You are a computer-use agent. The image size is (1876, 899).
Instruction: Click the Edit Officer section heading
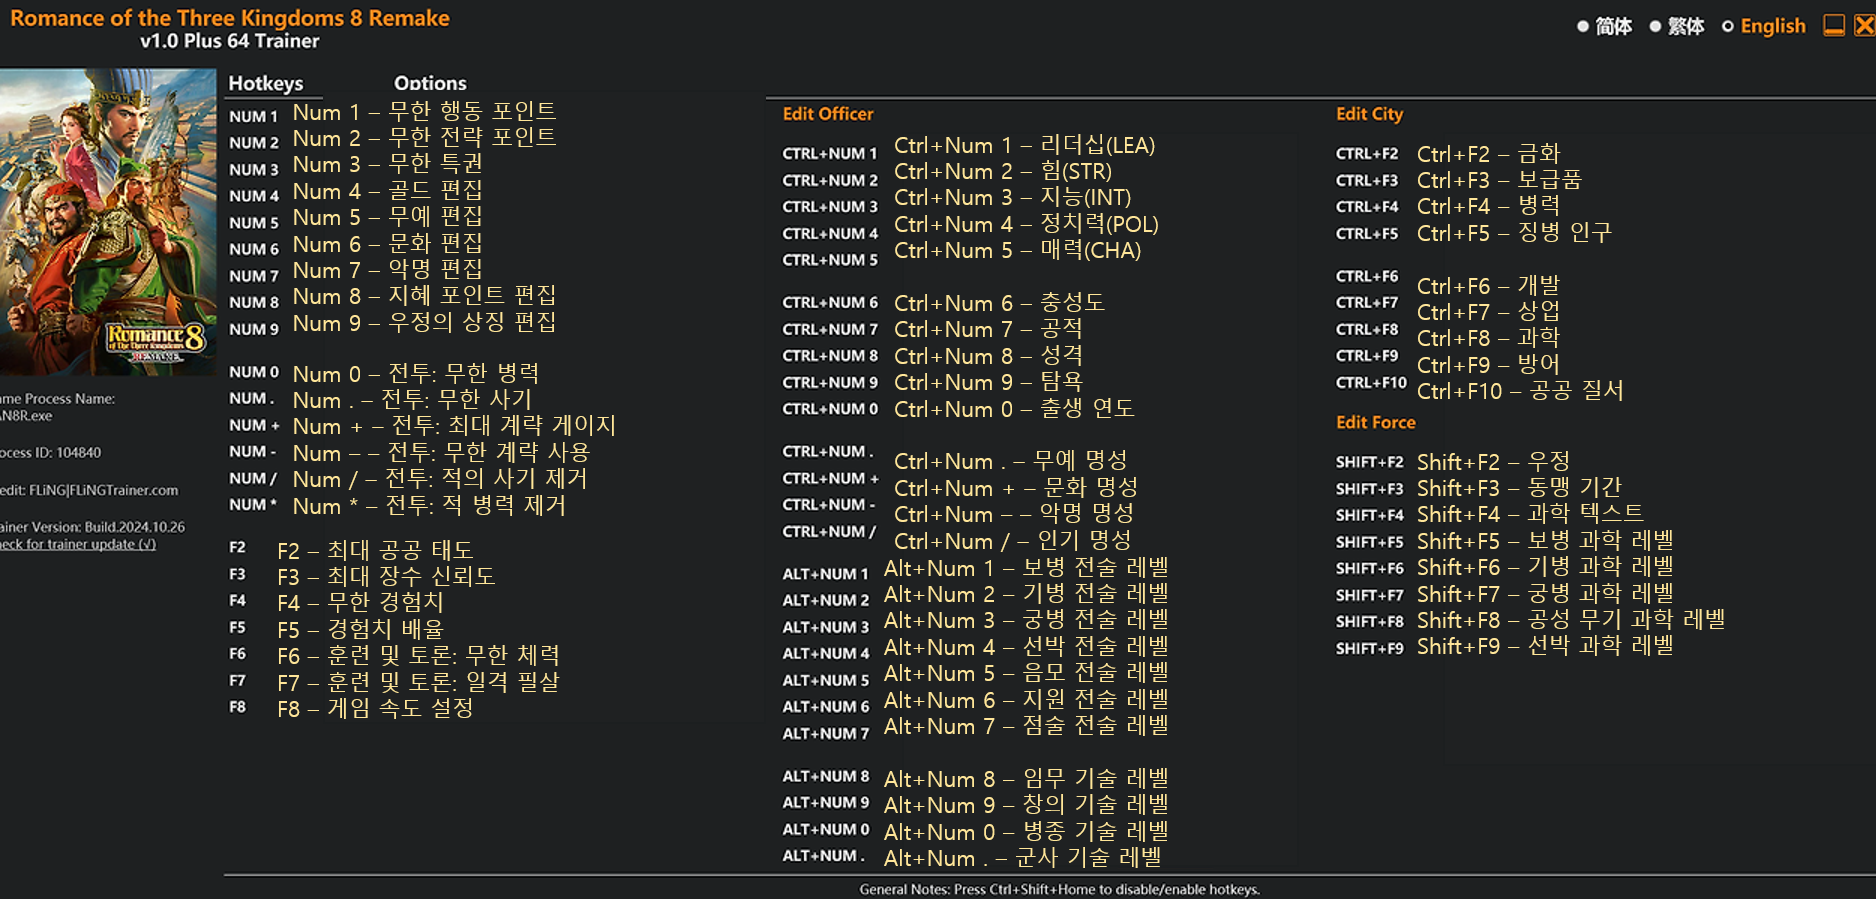828,114
